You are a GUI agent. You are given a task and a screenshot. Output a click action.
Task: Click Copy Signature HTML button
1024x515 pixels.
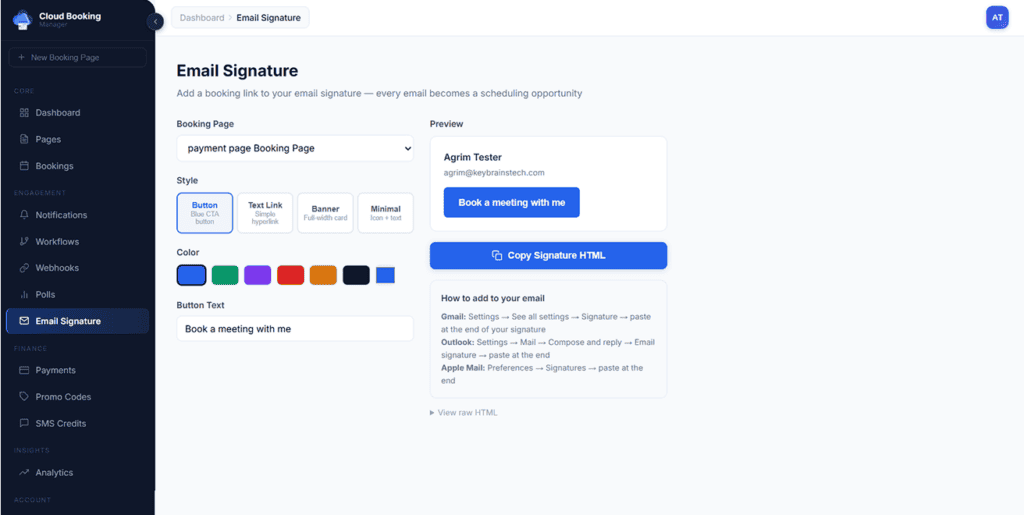click(x=548, y=255)
